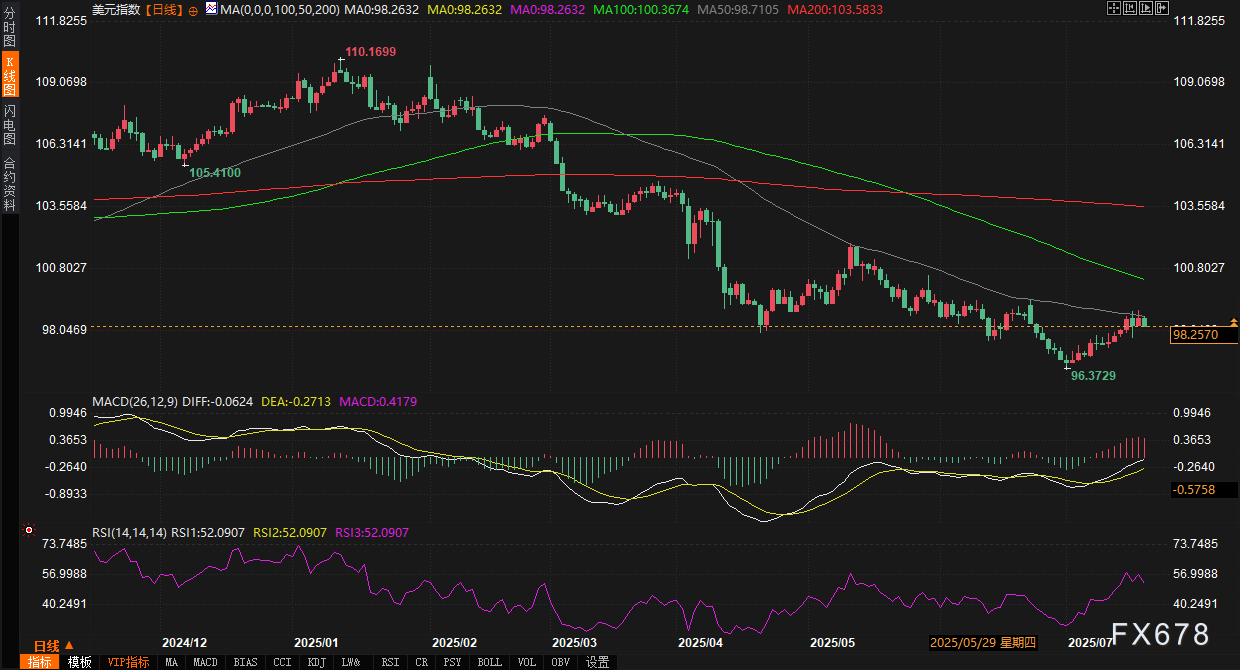Toggle the BOLL indicator in bottom bar
The height and width of the screenshot is (670, 1240).
(x=489, y=662)
